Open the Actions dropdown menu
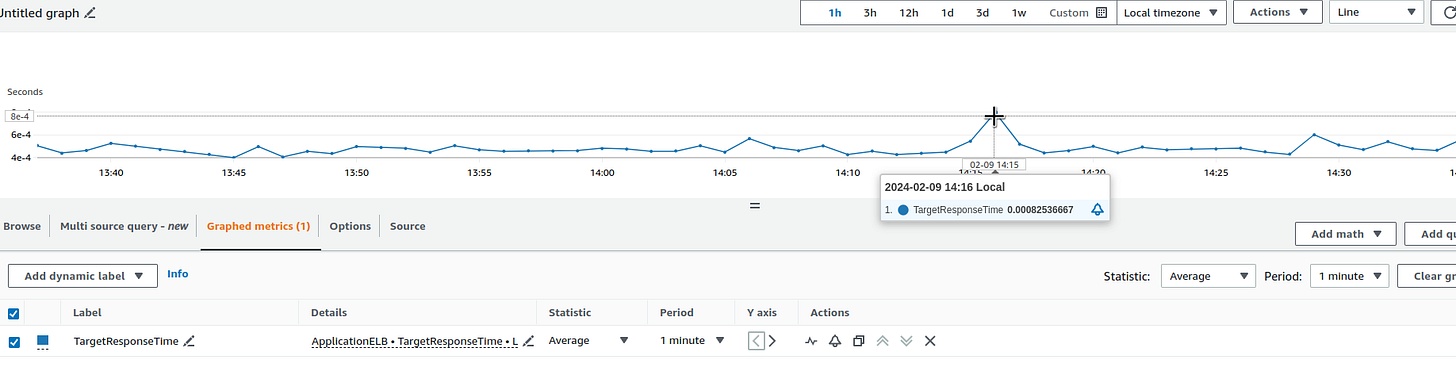Image resolution: width=1456 pixels, height=374 pixels. [x=1277, y=12]
